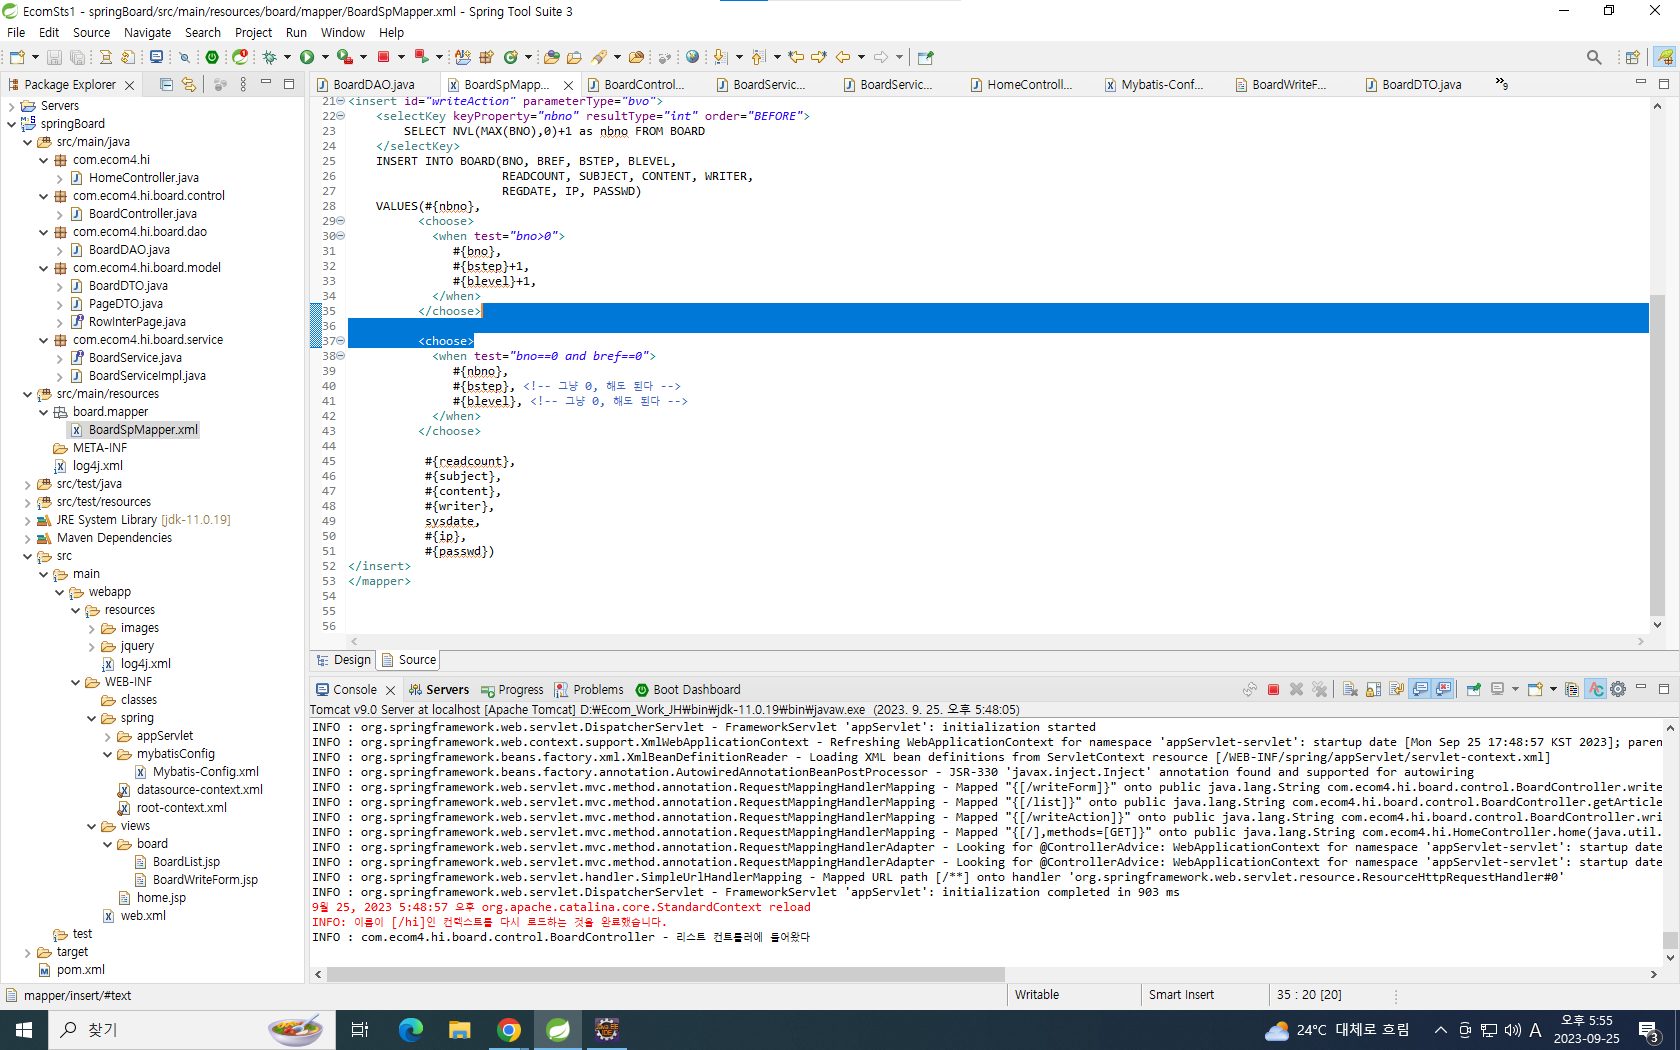Screen dimensions: 1680x1050
Task: Switch to BoardDAO.java editor tab
Action: 373,85
